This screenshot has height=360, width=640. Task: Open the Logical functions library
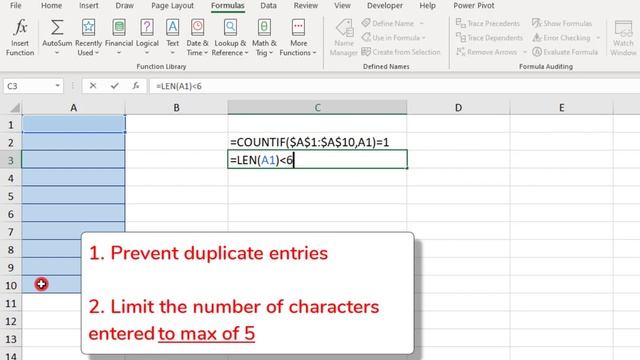pos(147,38)
